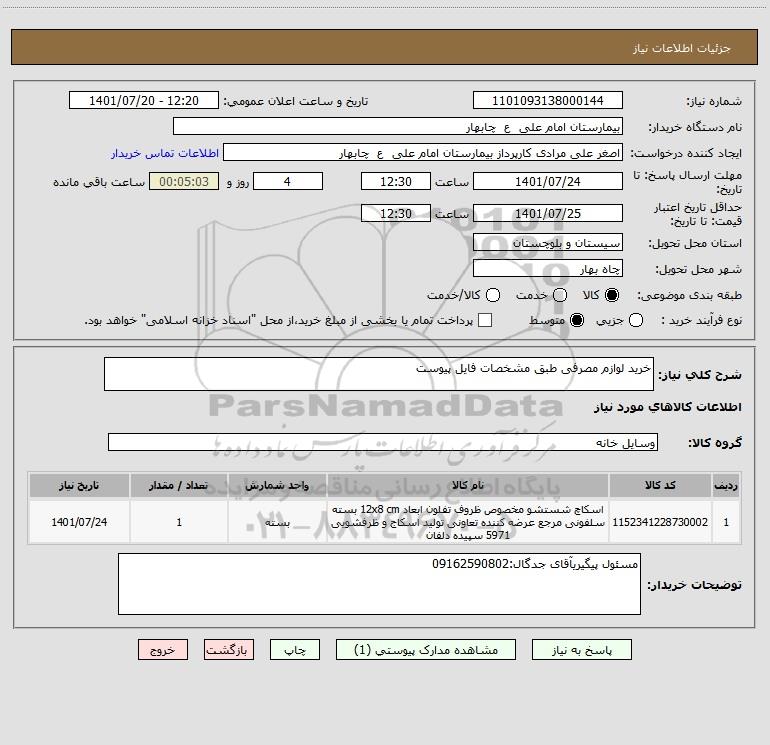The image size is (770, 745).
Task: Select the 'کالا' radio button
Action: (612, 295)
